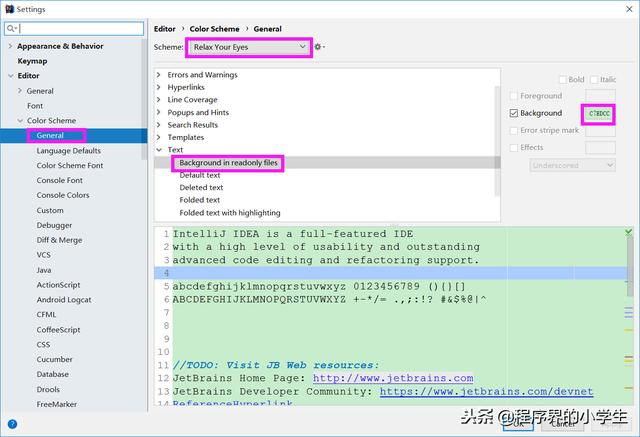Enable the Italic checkbox
Image resolution: width=640 pixels, height=437 pixels.
coord(594,80)
